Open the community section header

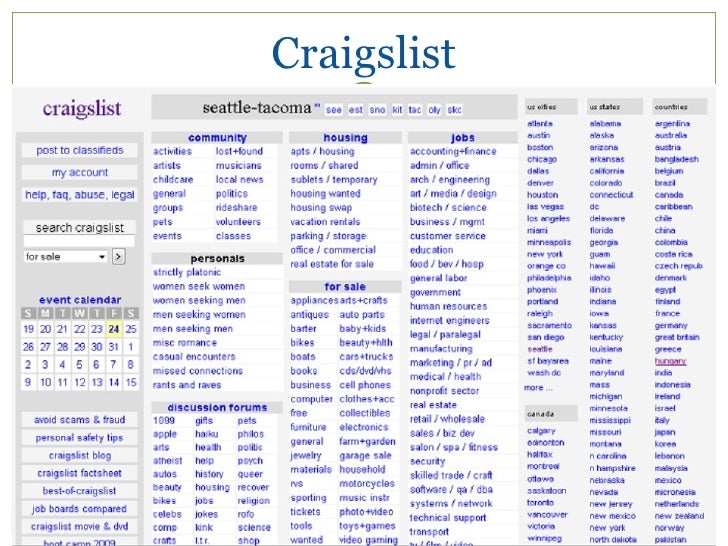click(217, 138)
